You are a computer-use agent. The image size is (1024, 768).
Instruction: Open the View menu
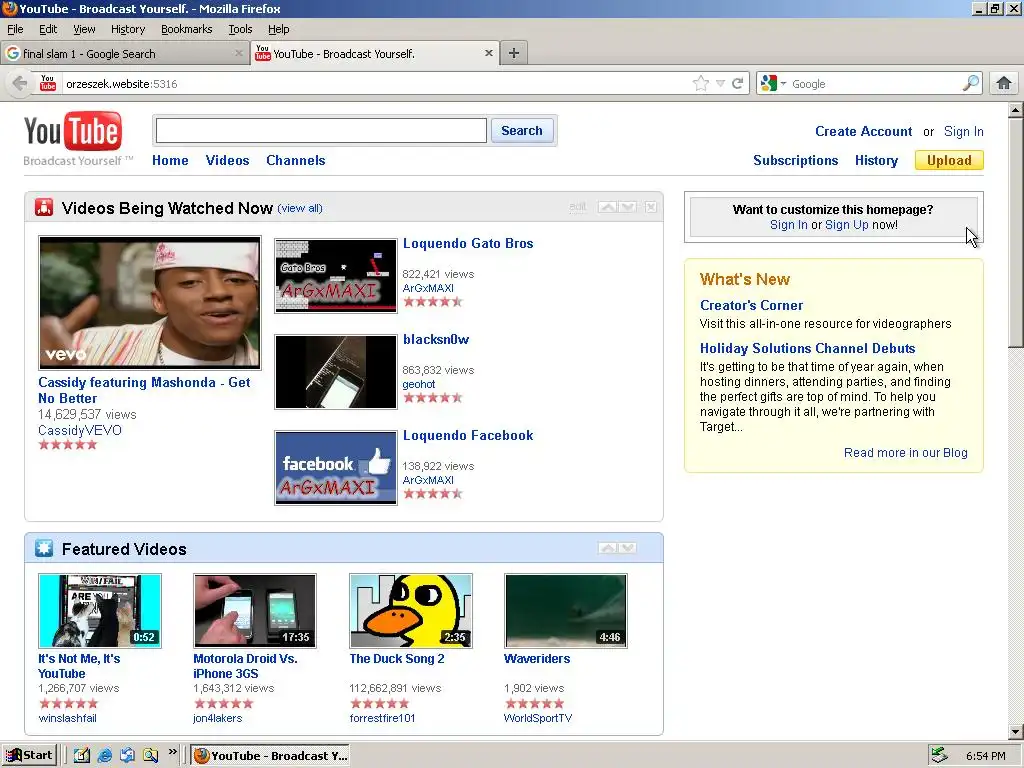84,29
